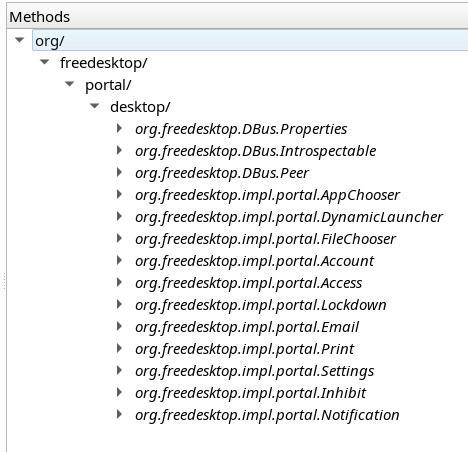Select org.freedesktop.impl.portal.FileChooser entry

point(265,239)
